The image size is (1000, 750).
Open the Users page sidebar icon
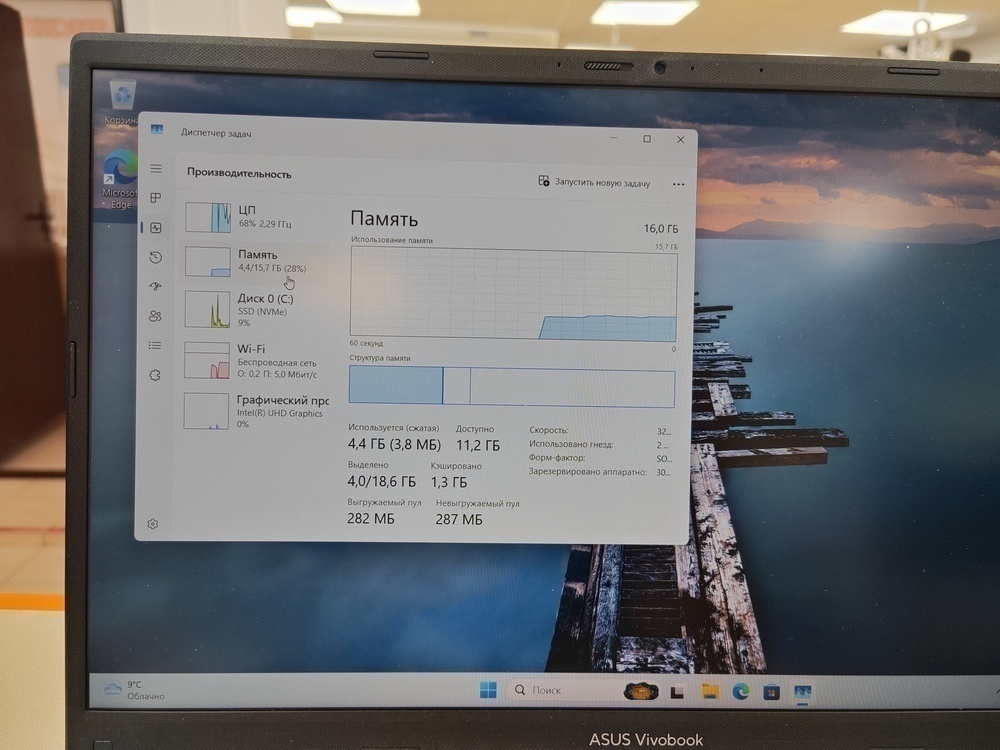click(155, 316)
